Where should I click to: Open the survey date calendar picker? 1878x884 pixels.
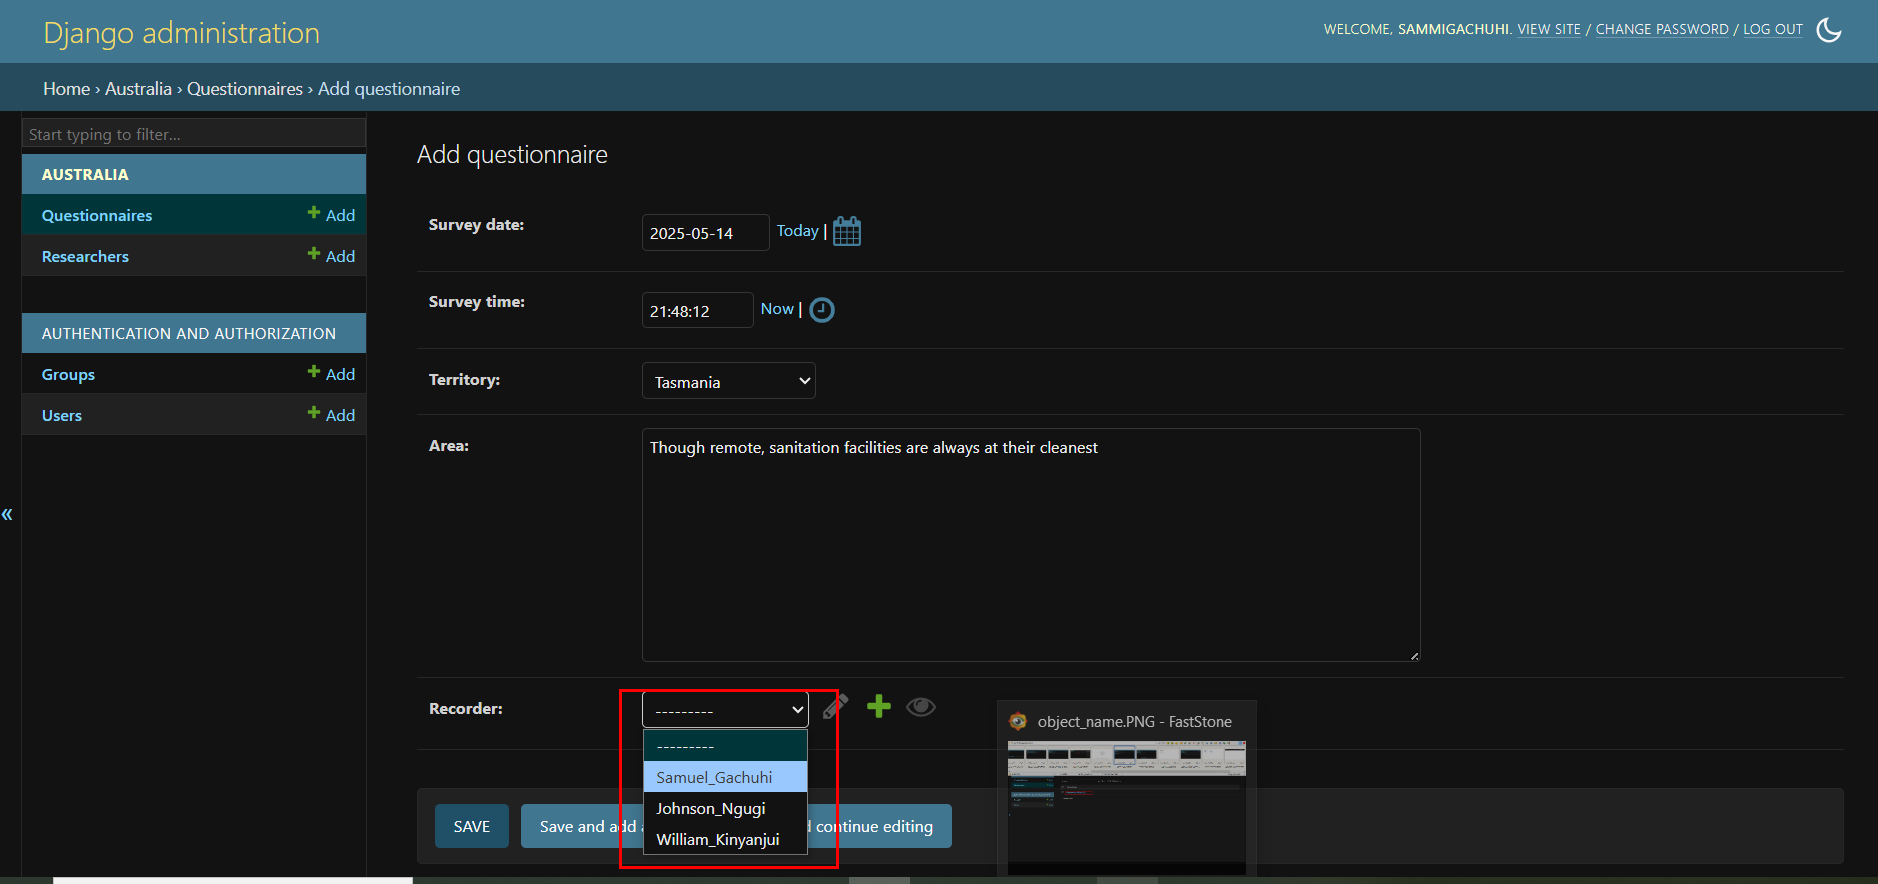click(846, 231)
